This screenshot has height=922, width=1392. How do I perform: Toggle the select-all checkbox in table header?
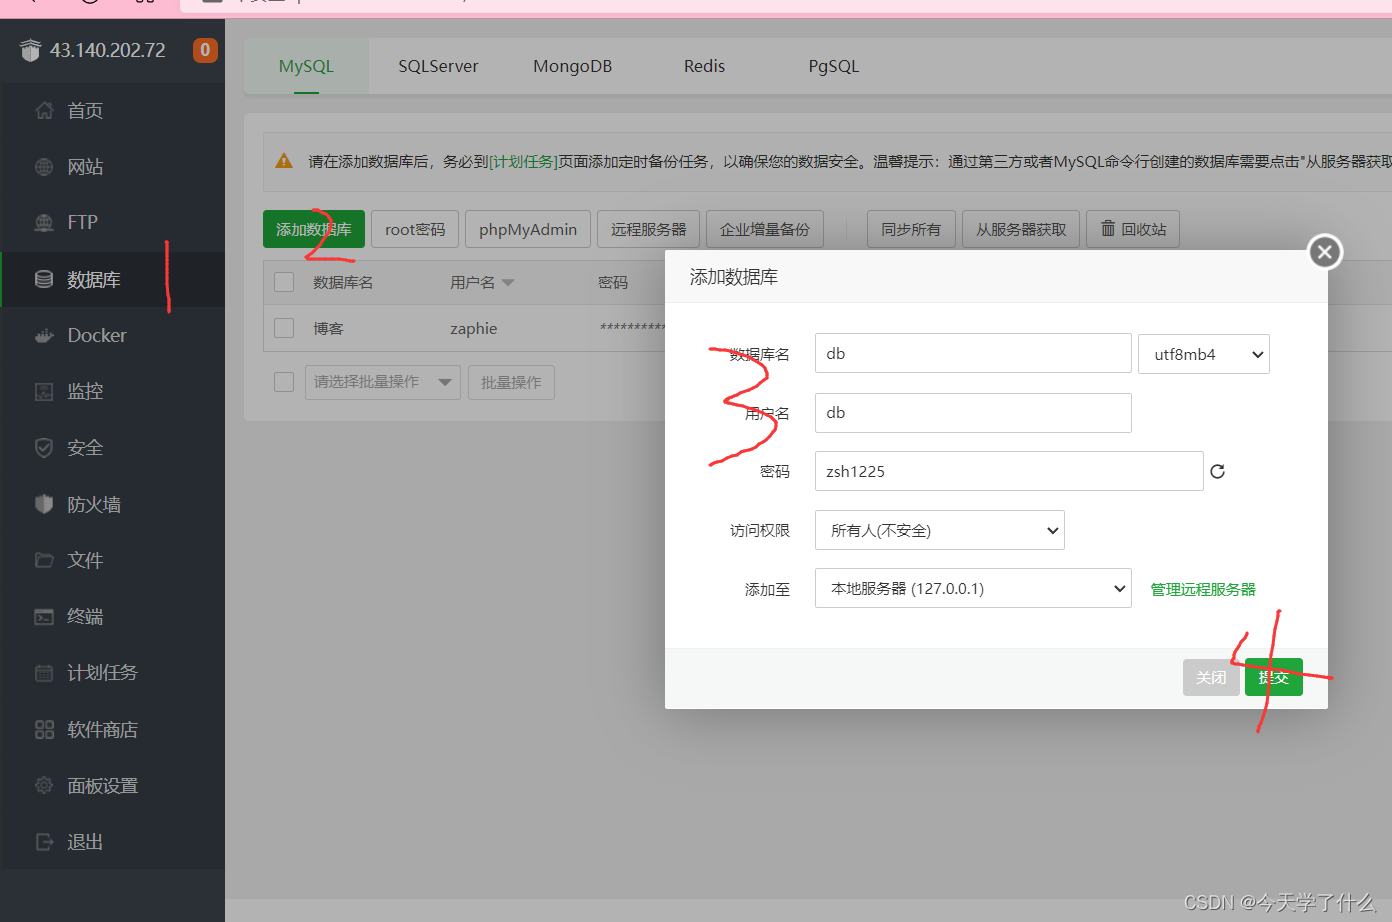tap(284, 282)
